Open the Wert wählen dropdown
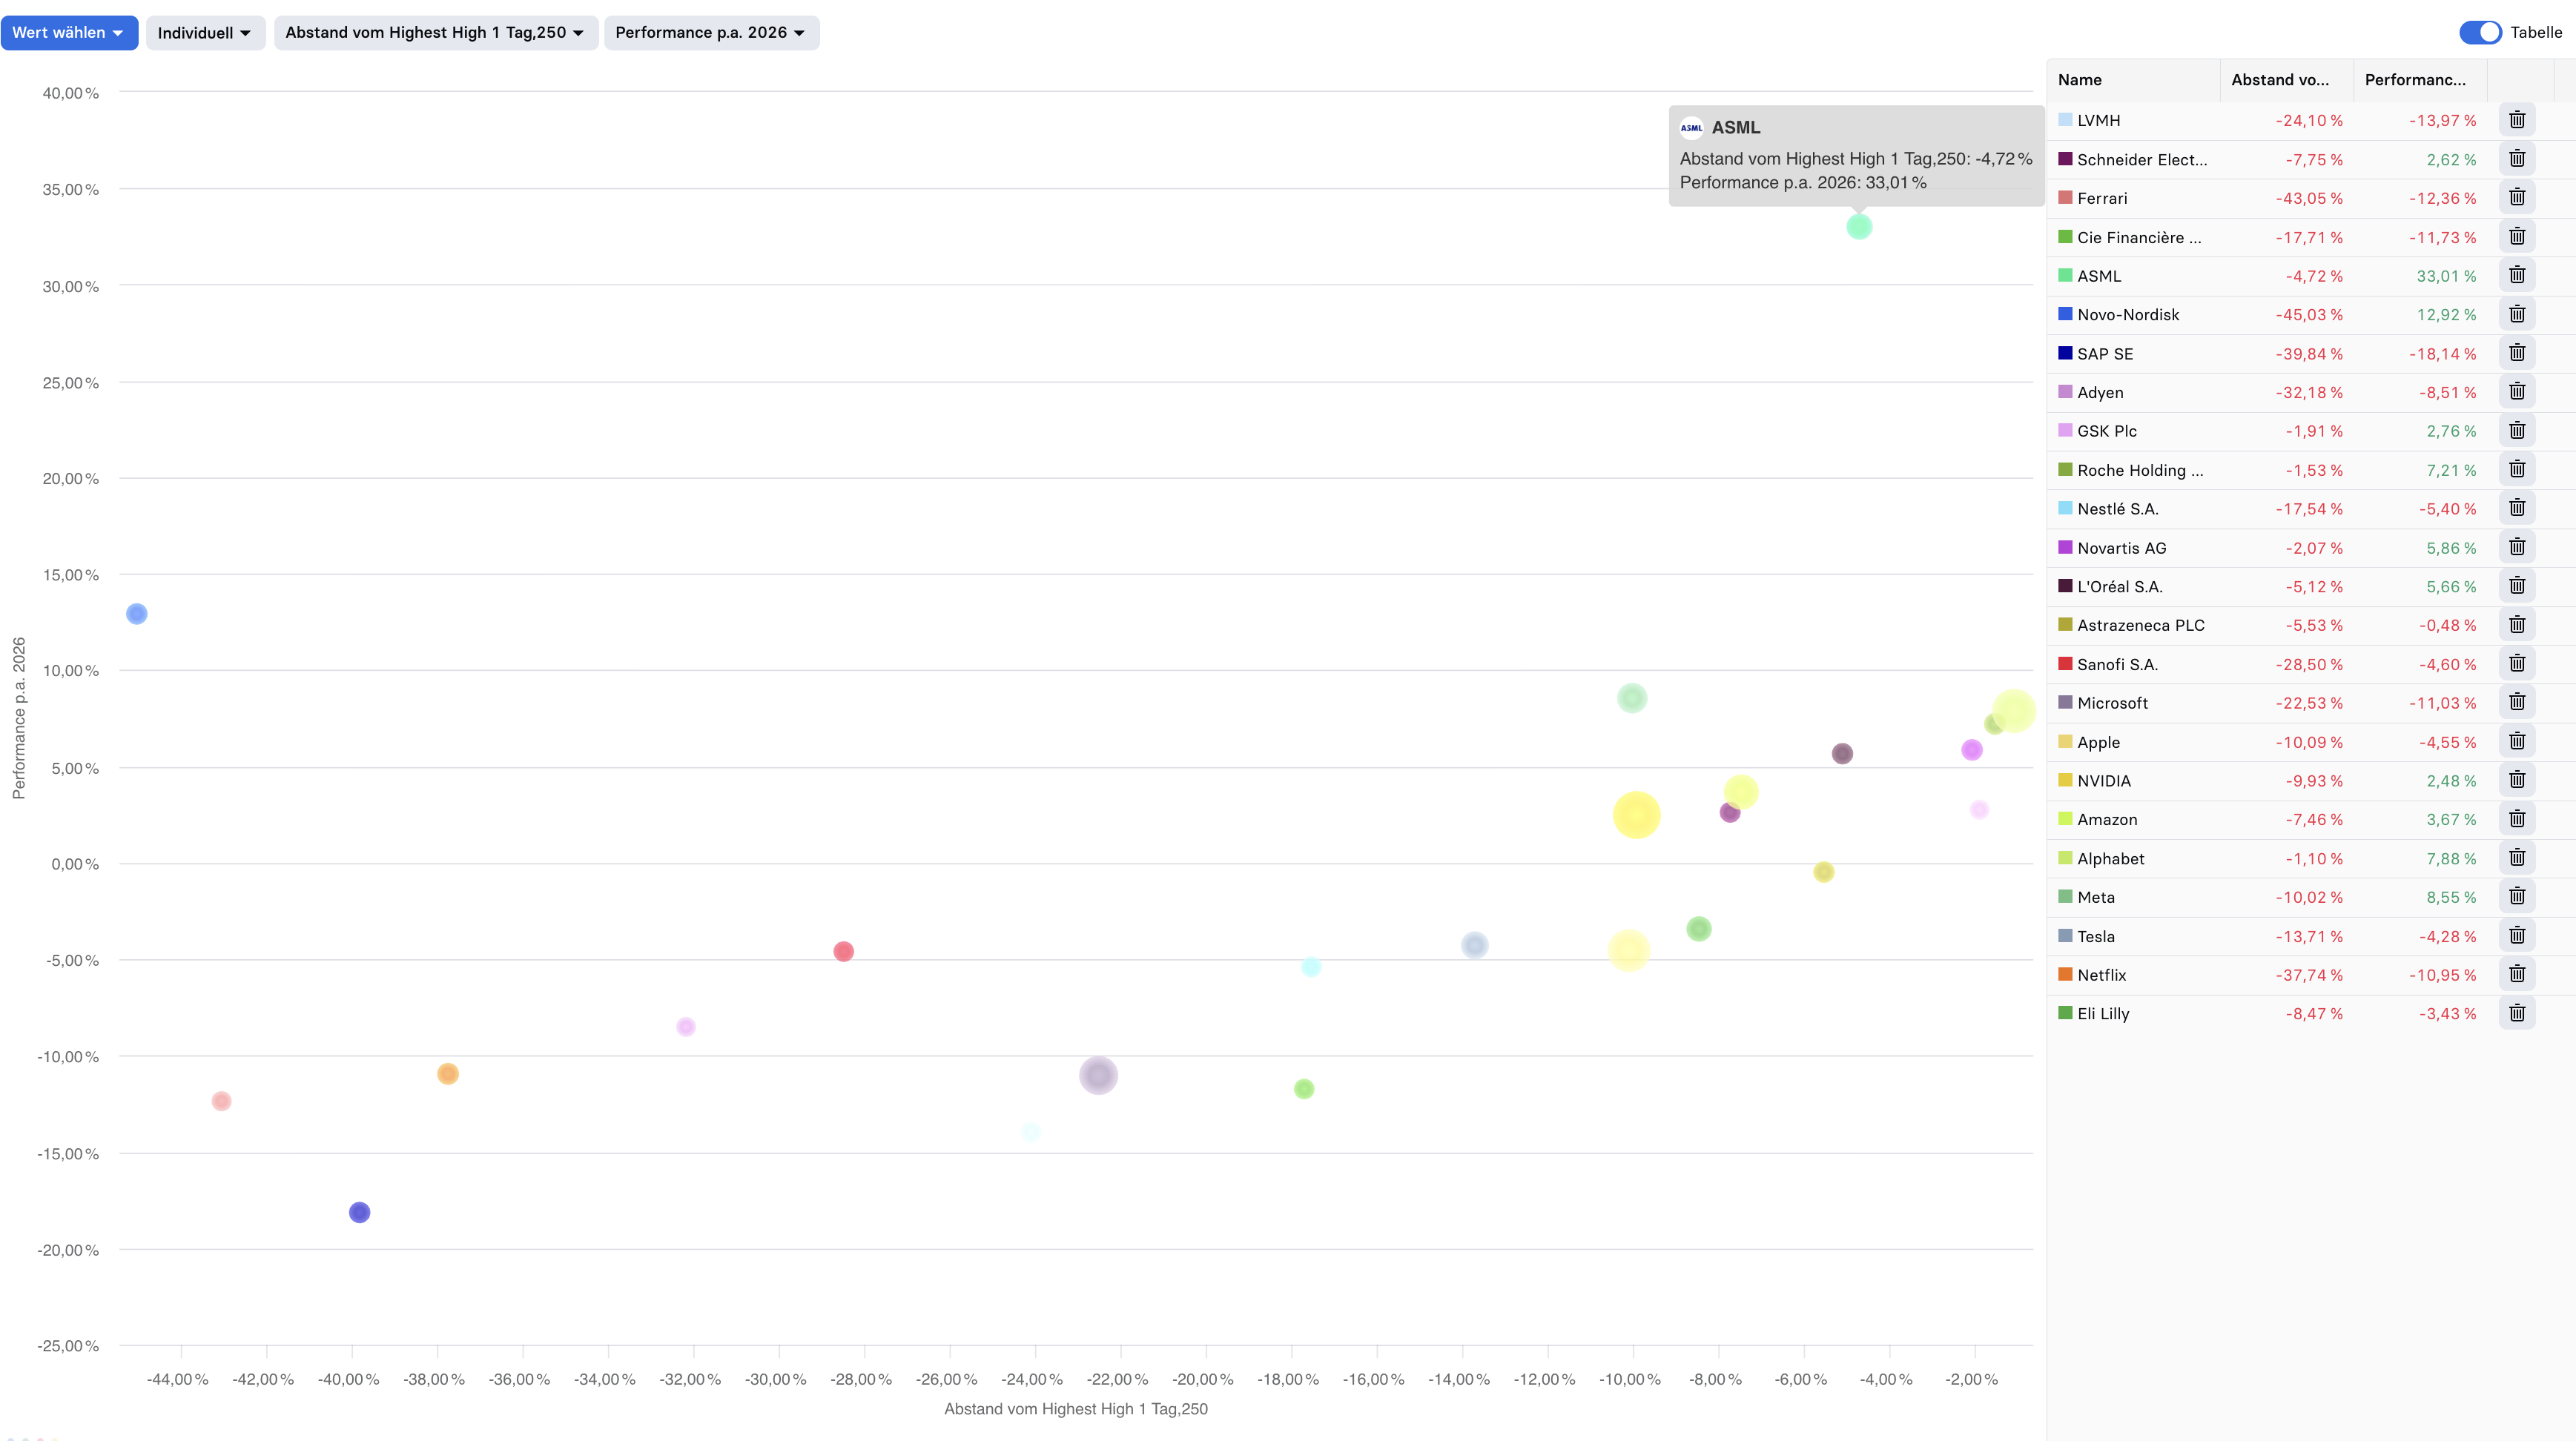Viewport: 2576px width, 1441px height. 68,32
